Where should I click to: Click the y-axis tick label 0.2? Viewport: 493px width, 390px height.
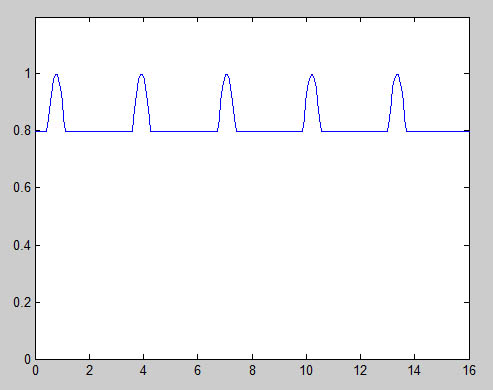pos(22,302)
